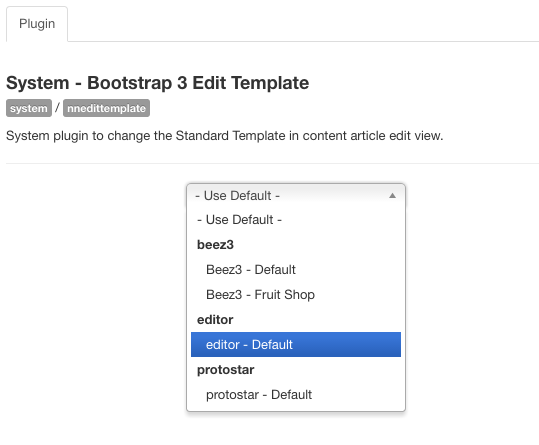Click the system label badge
539x445 pixels.
(29, 108)
